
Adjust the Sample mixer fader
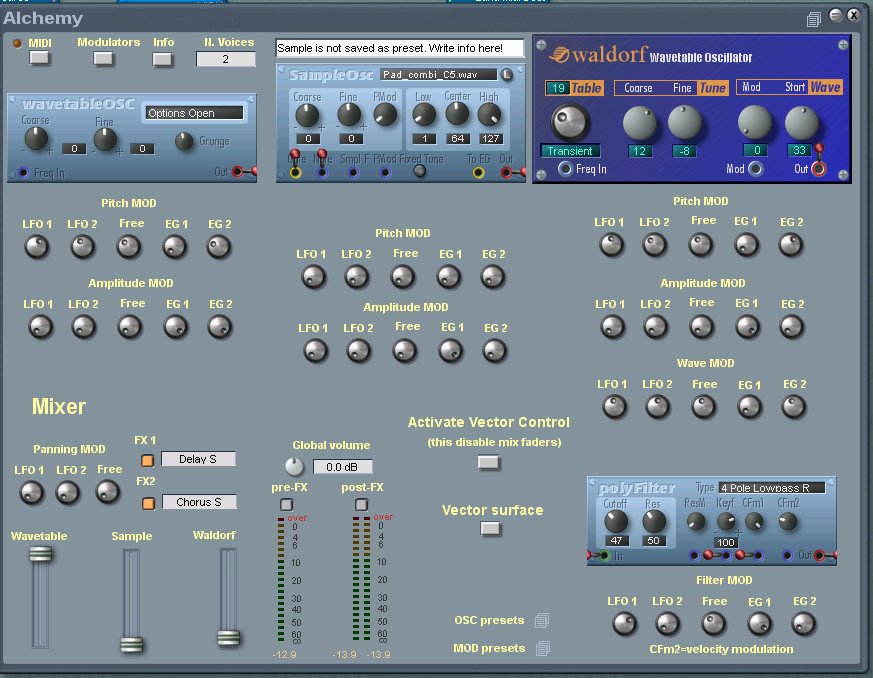point(132,644)
